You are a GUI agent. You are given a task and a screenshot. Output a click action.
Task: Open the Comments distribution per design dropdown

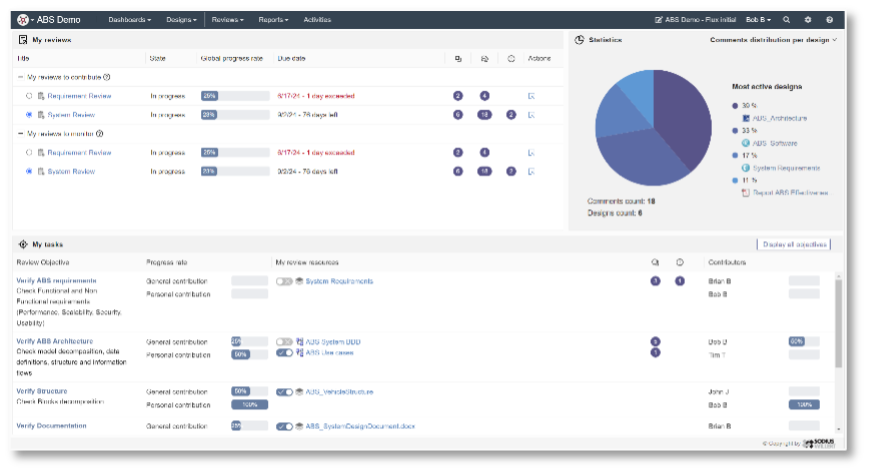coord(773,40)
